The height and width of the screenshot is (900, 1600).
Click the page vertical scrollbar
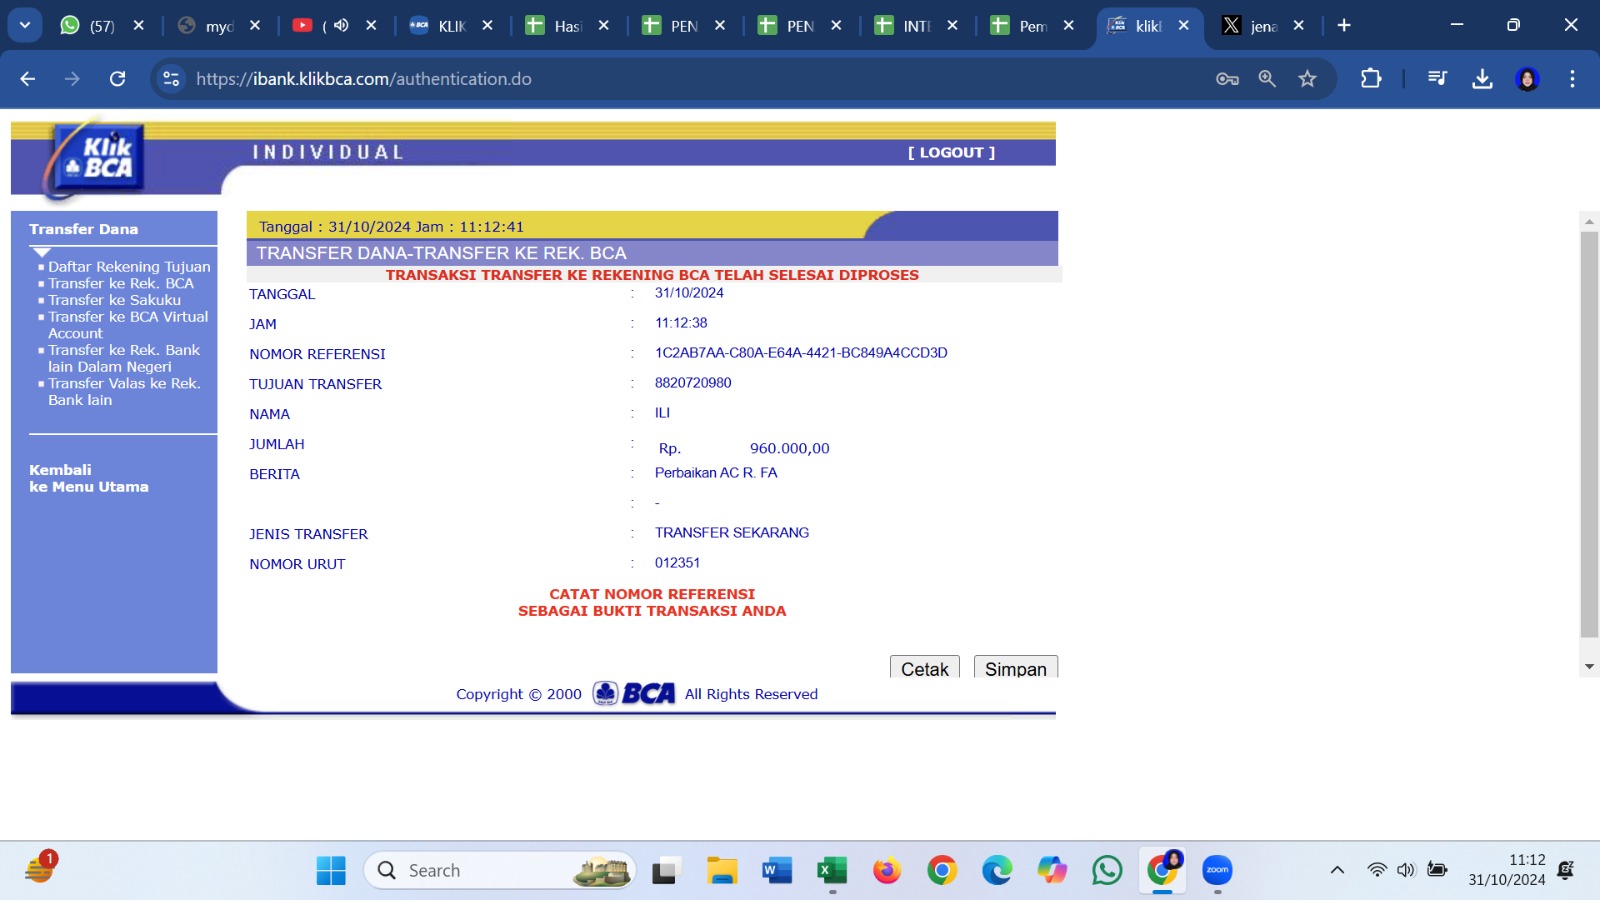(x=1589, y=434)
